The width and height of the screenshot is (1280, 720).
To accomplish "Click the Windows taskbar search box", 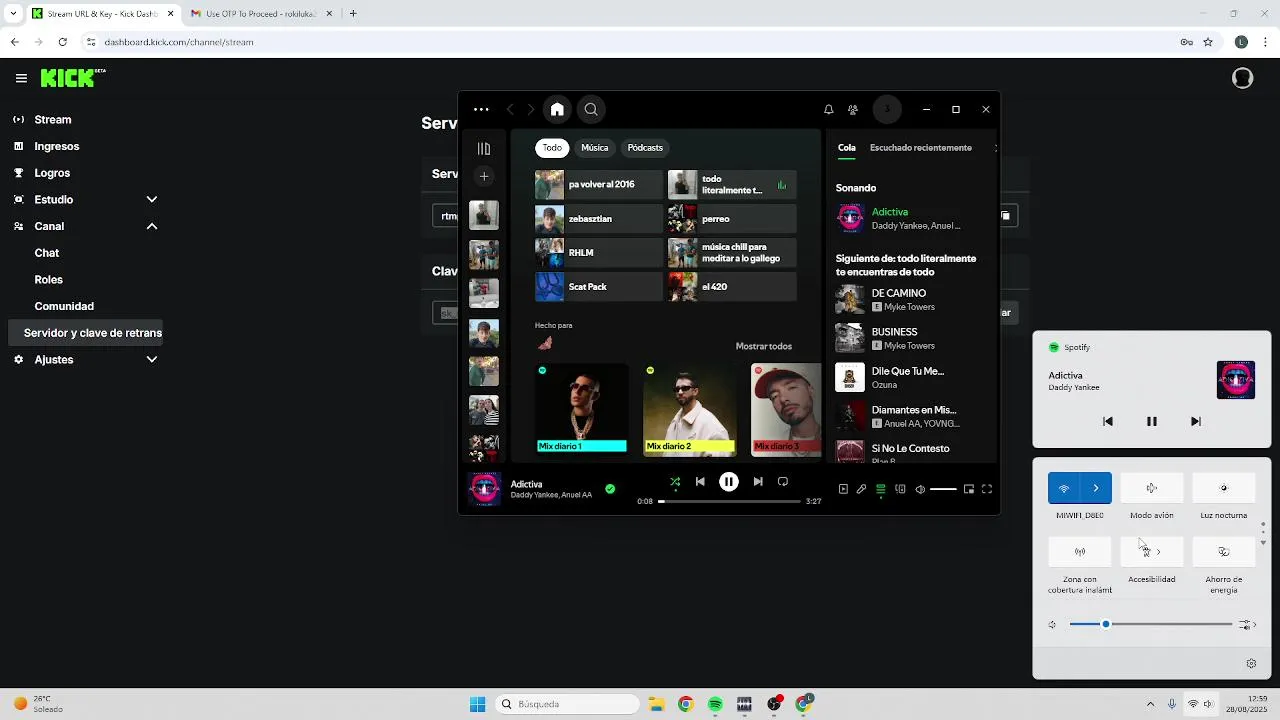I will tap(567, 704).
